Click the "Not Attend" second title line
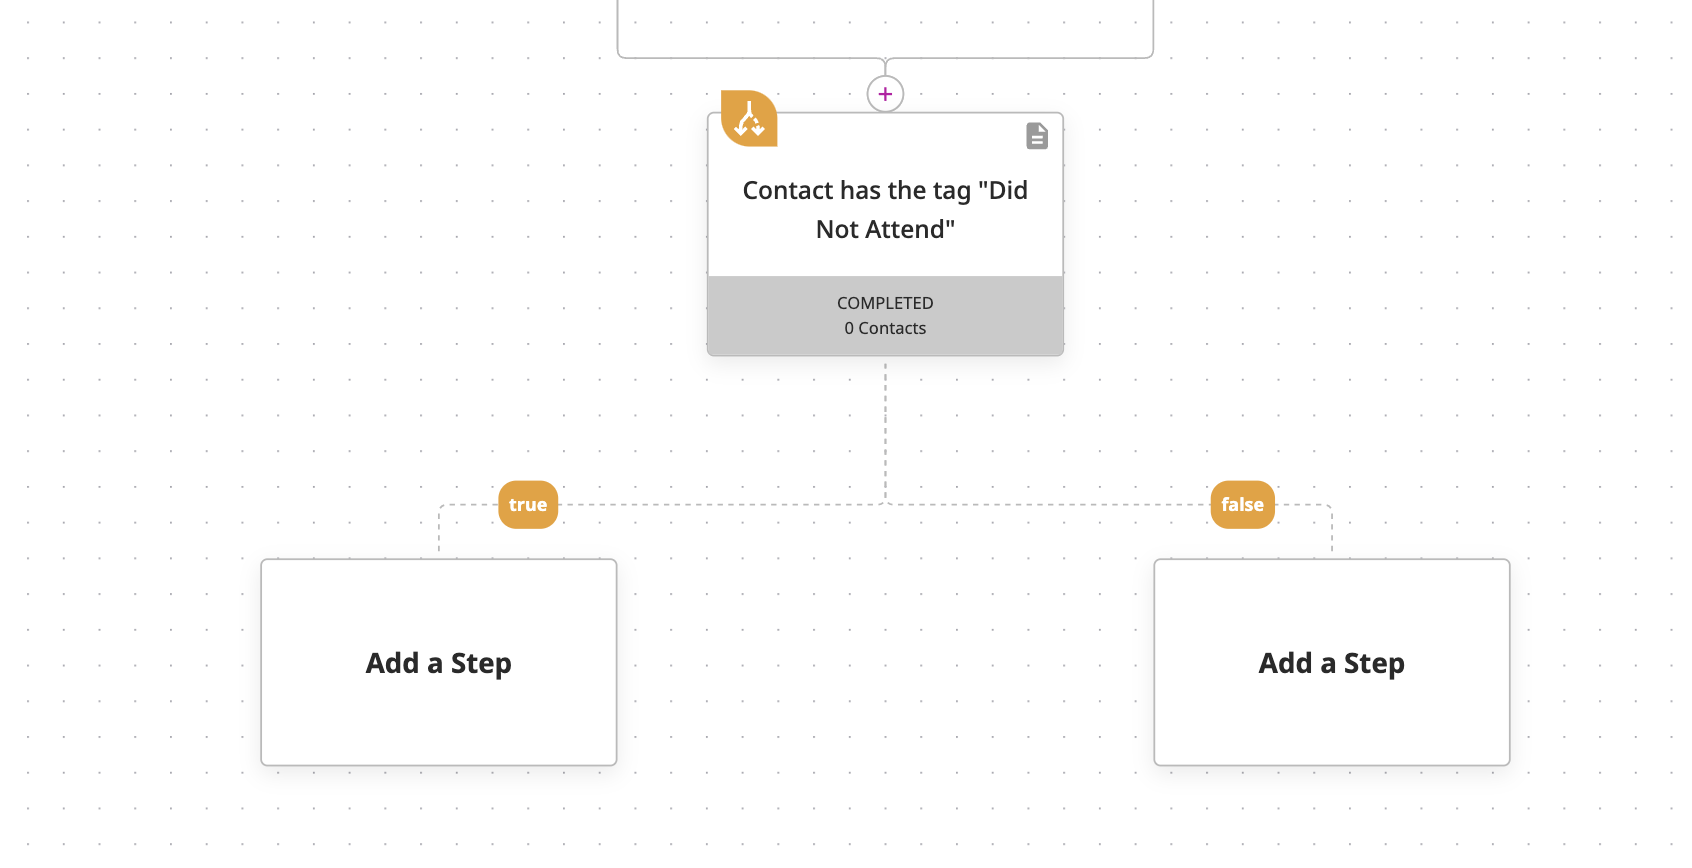 [x=885, y=229]
